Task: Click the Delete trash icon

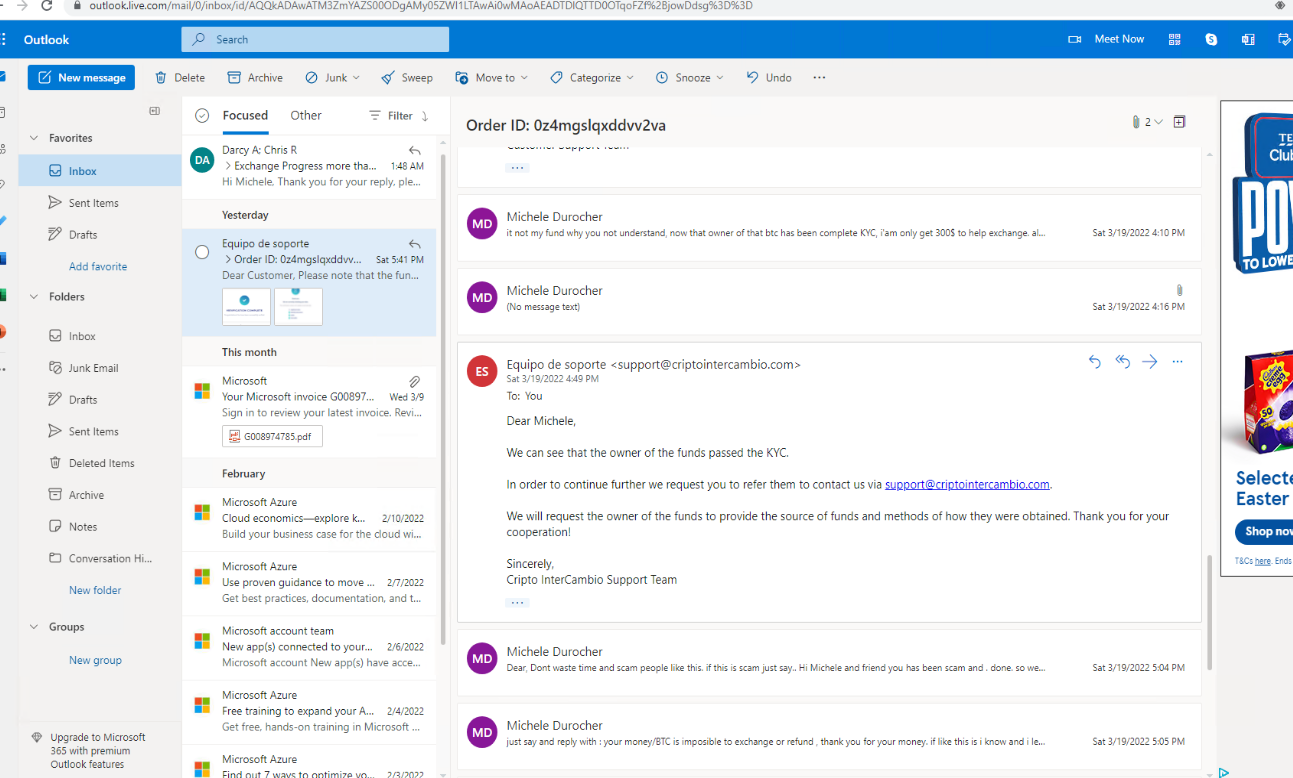Action: pyautogui.click(x=161, y=77)
